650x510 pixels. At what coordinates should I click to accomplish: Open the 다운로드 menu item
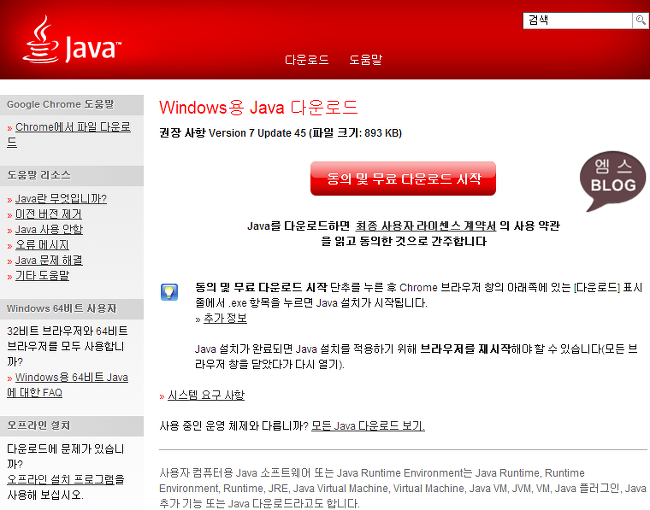pos(307,60)
